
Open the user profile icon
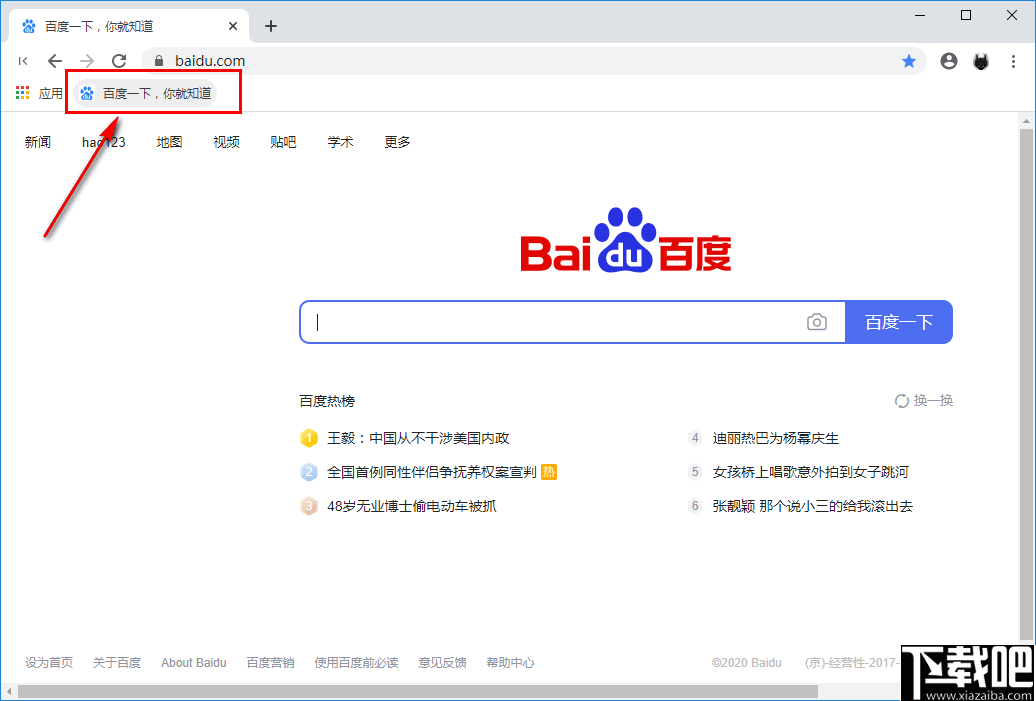949,61
